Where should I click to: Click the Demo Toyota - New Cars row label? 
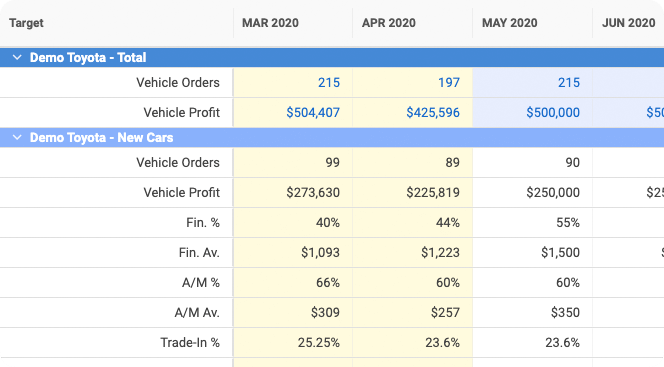click(101, 138)
